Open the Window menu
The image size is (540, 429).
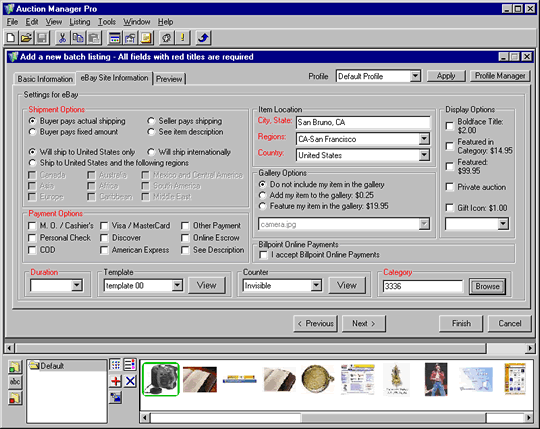pyautogui.click(x=137, y=22)
